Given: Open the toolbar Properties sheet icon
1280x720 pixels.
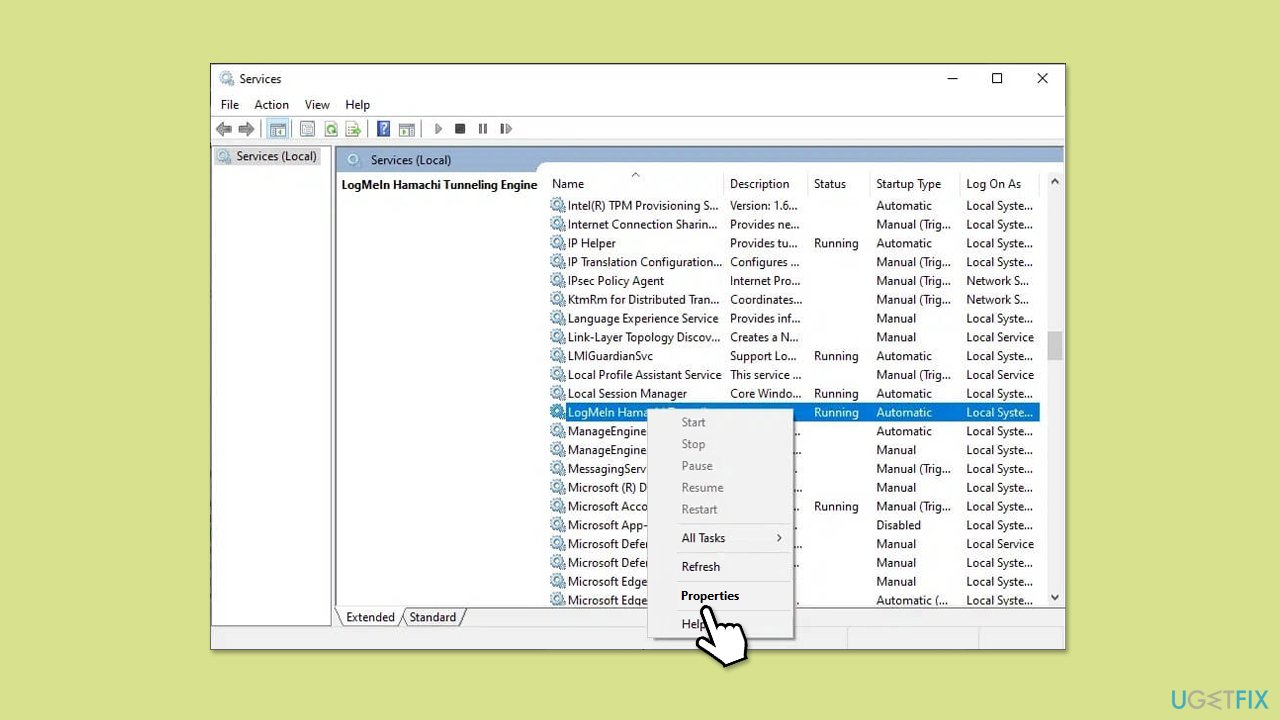Looking at the screenshot, I should click(307, 129).
